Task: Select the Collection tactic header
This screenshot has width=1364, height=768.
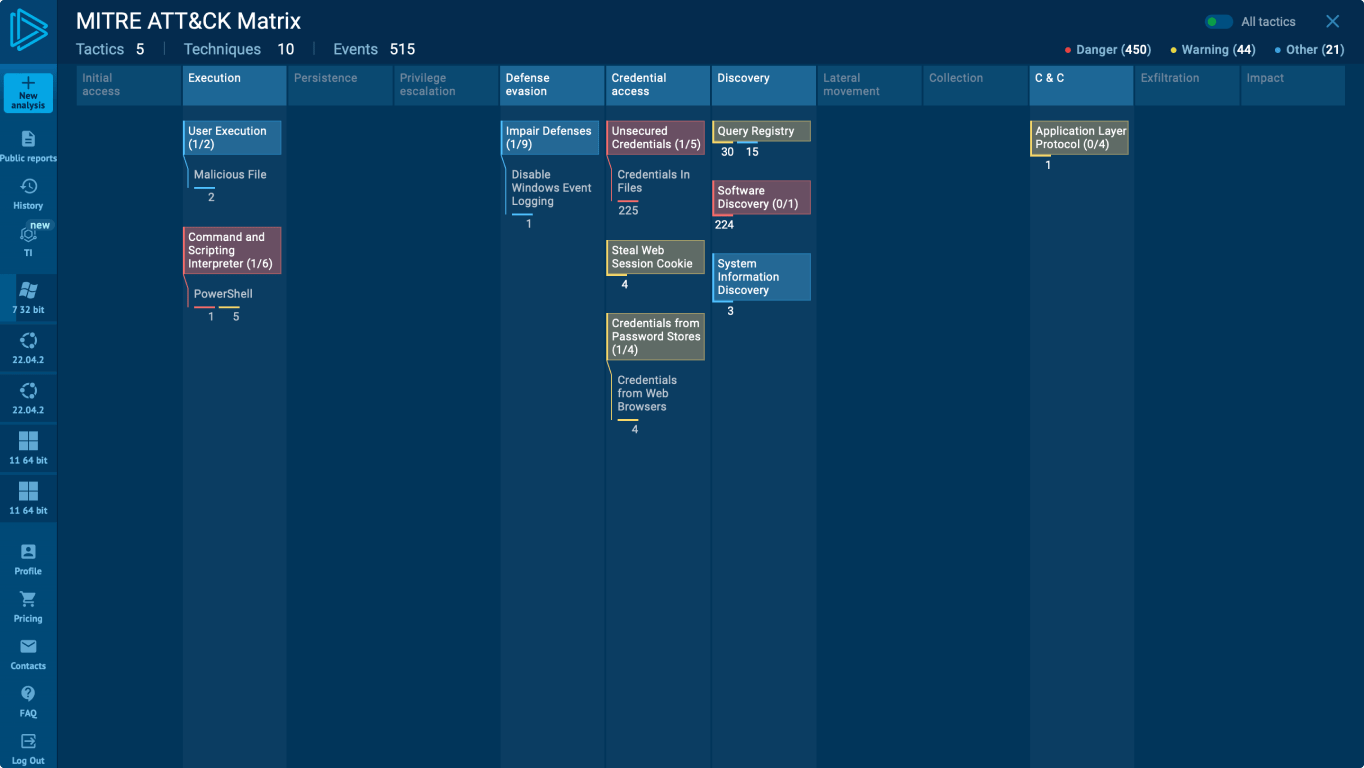Action: (976, 85)
